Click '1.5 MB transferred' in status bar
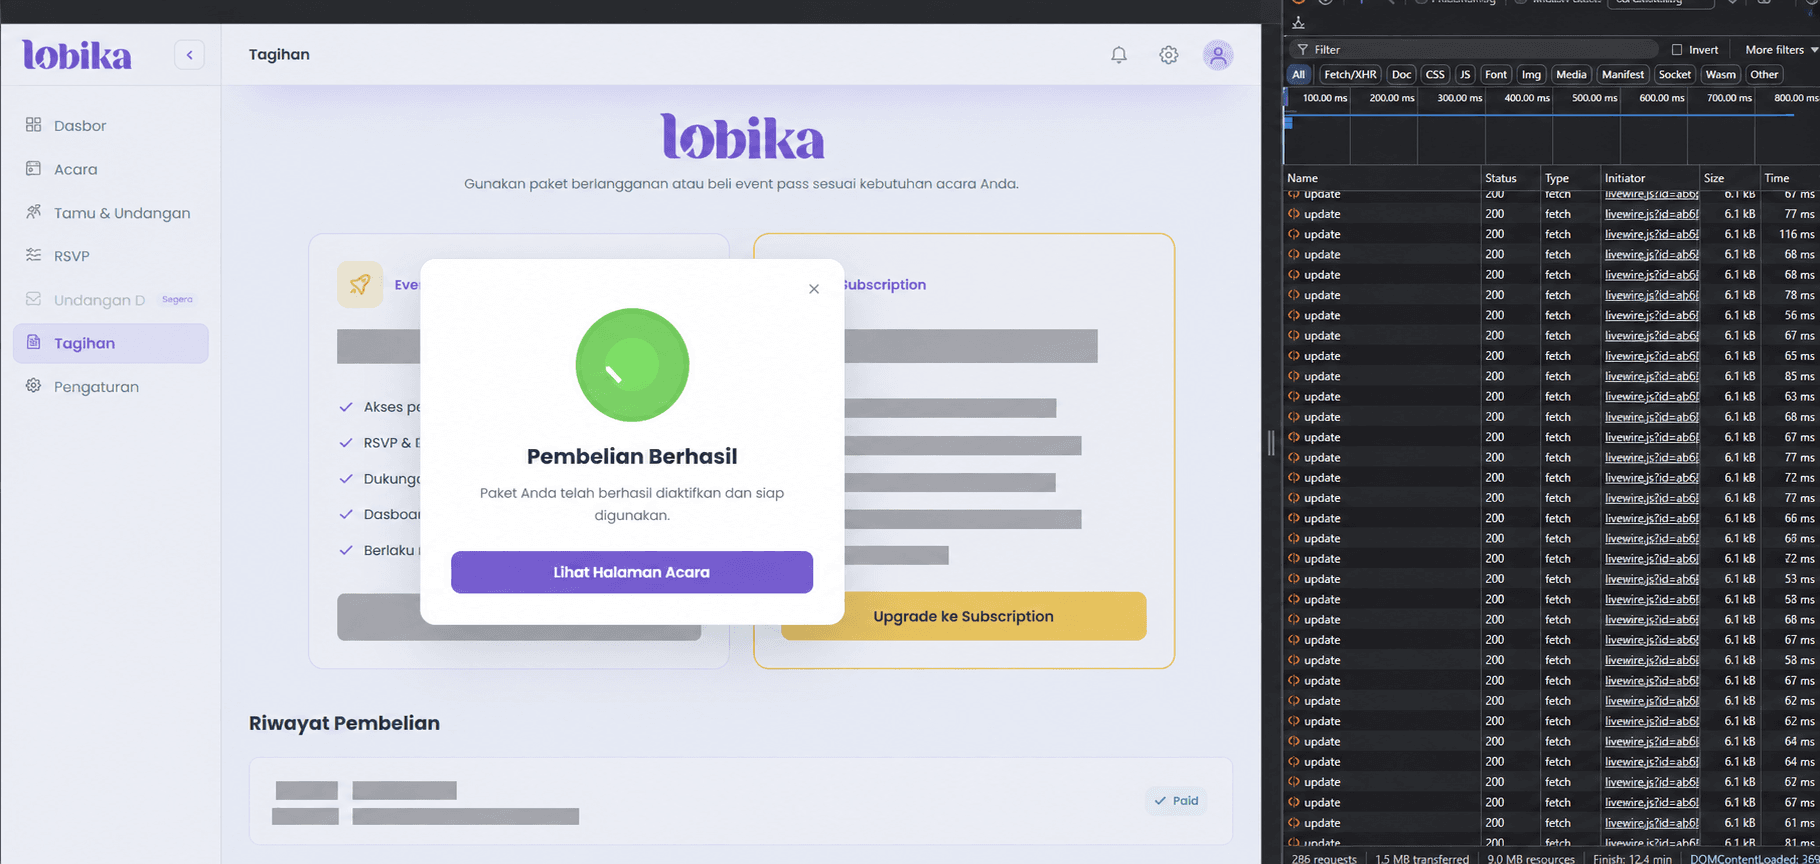The height and width of the screenshot is (864, 1820). 1422,858
